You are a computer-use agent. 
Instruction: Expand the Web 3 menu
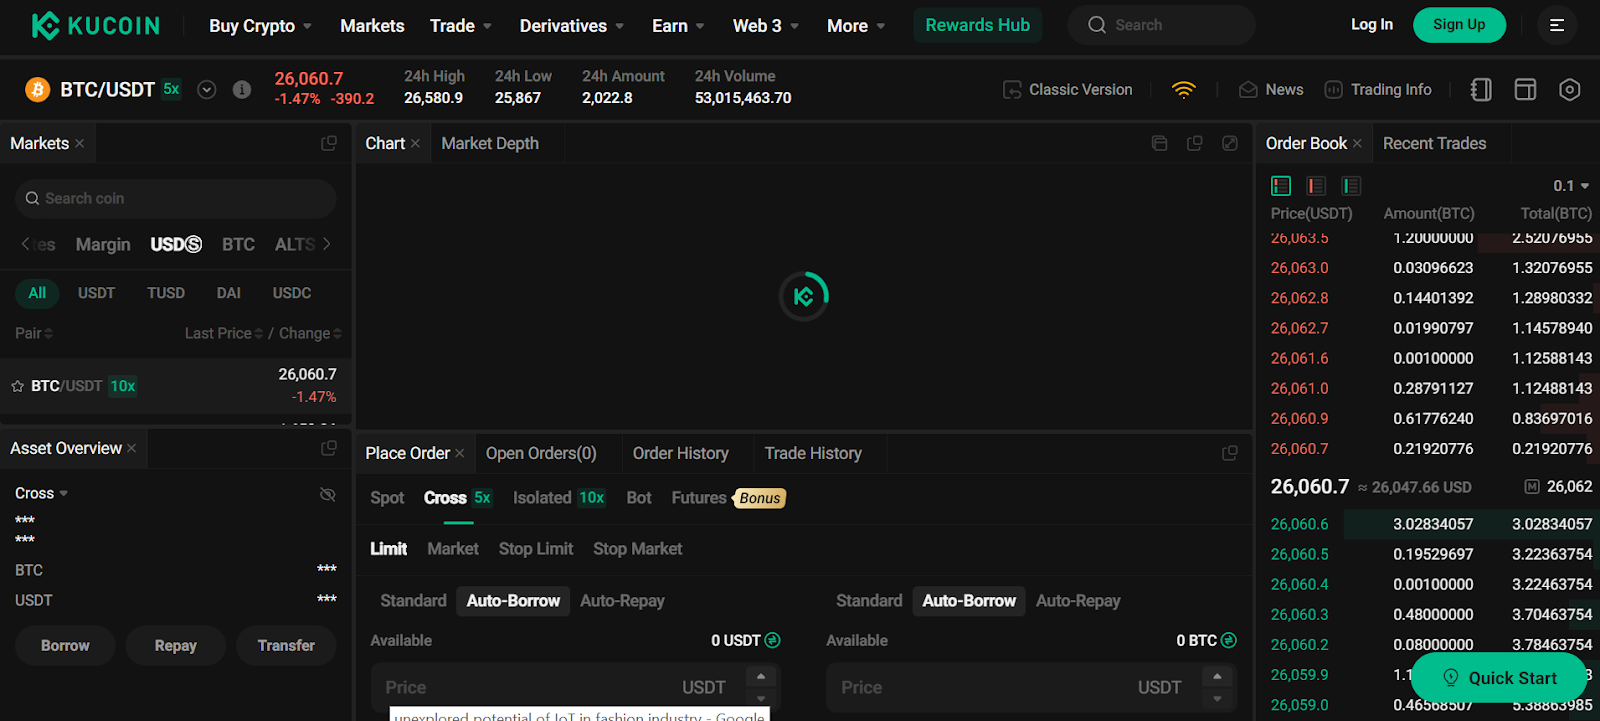click(766, 26)
